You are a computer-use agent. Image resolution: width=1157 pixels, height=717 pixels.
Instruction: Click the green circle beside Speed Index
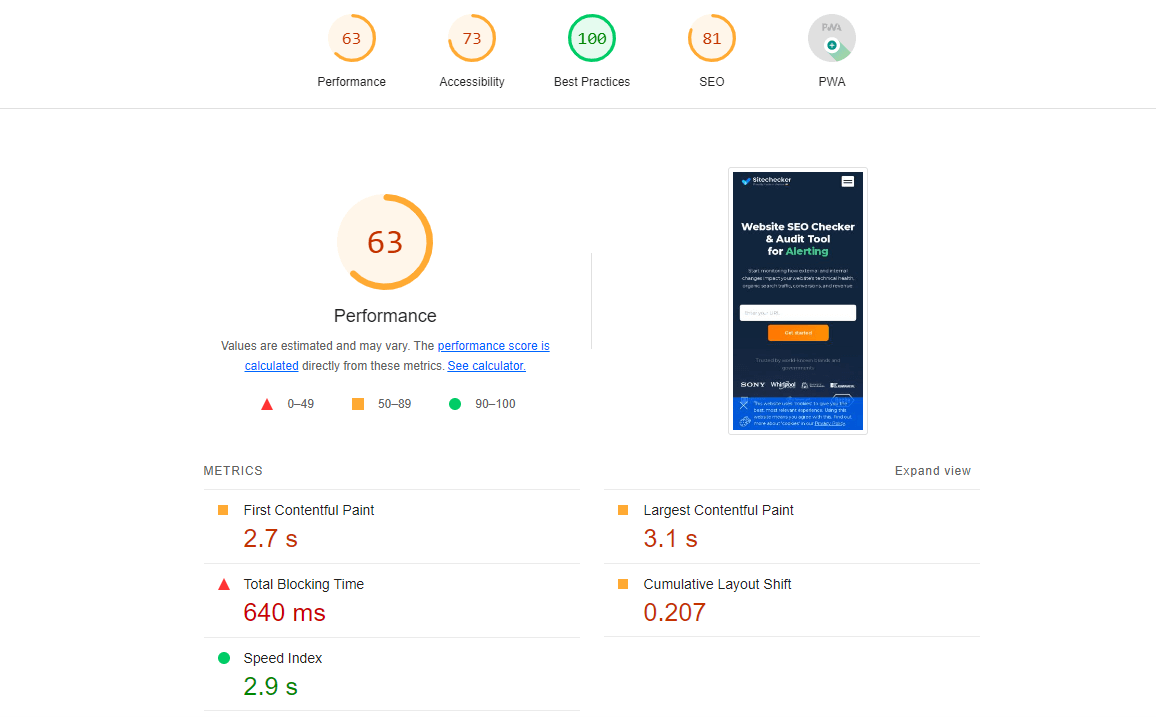click(x=224, y=658)
